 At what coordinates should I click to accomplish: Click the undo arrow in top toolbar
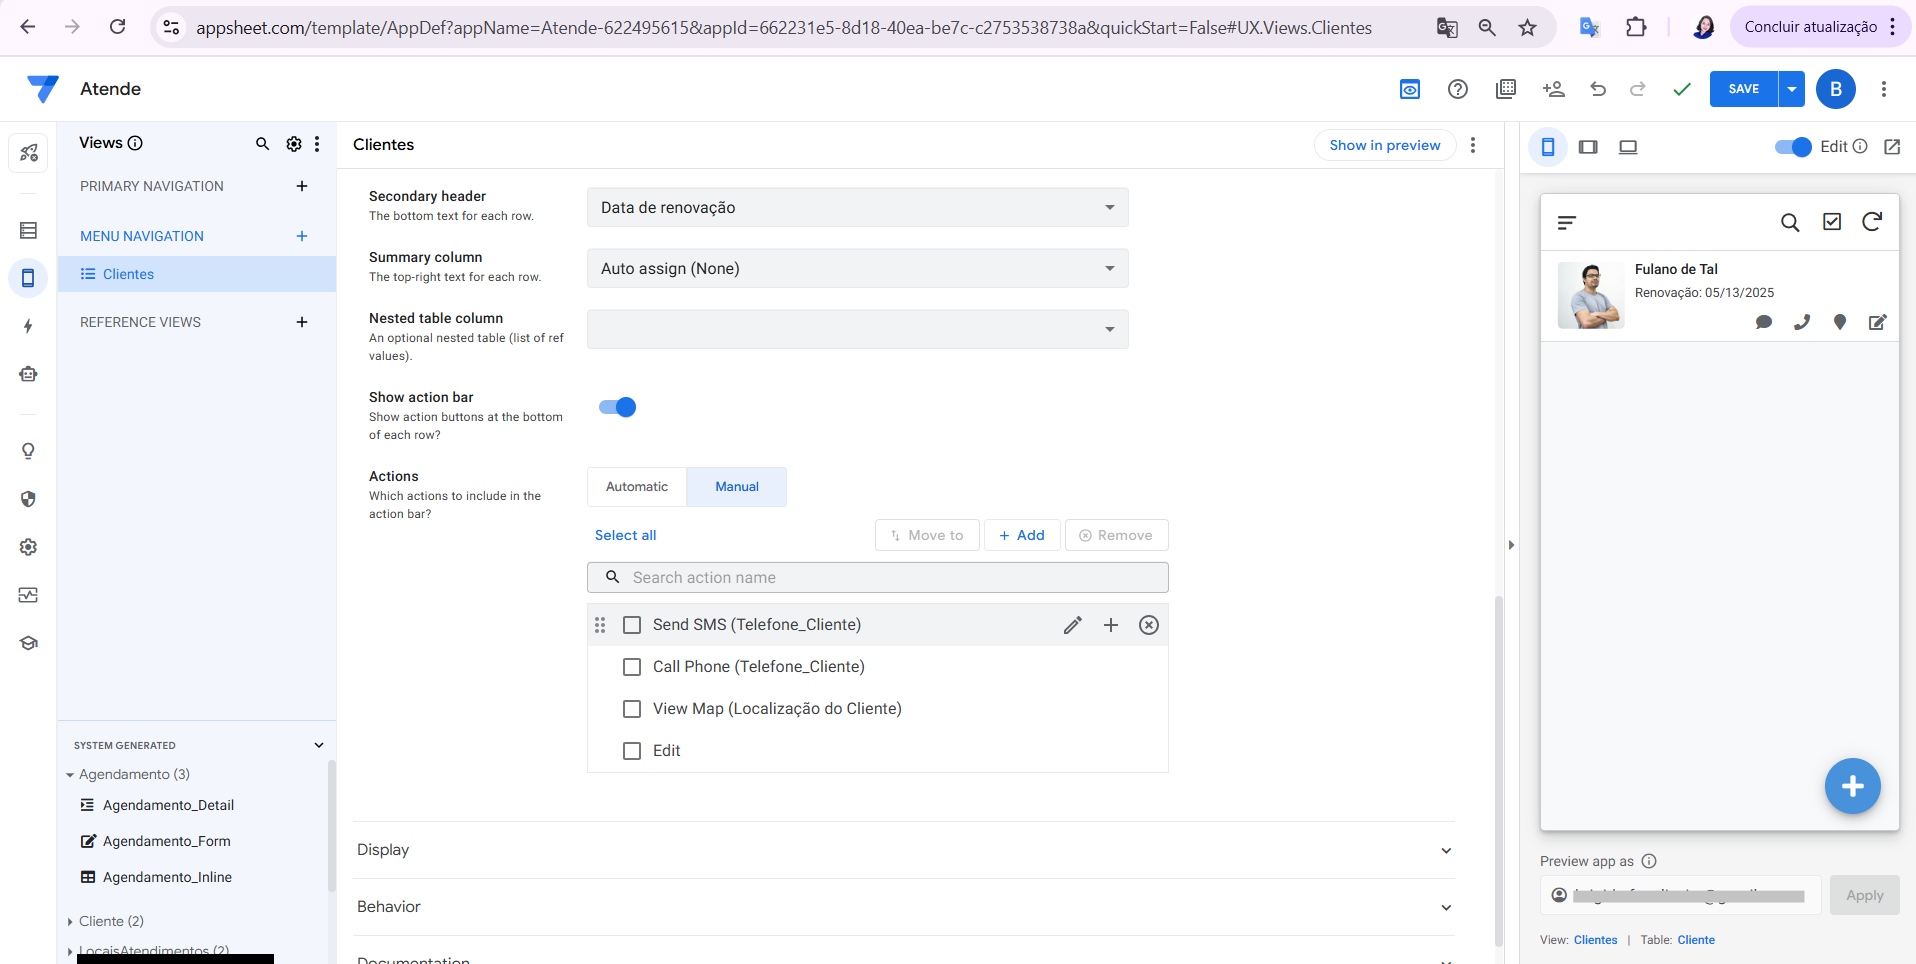coord(1598,89)
